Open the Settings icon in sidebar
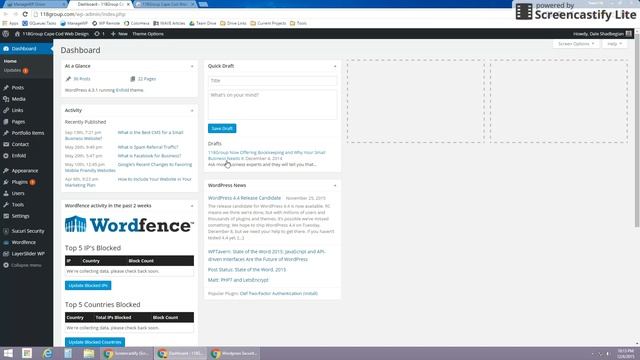 pyautogui.click(x=6, y=216)
